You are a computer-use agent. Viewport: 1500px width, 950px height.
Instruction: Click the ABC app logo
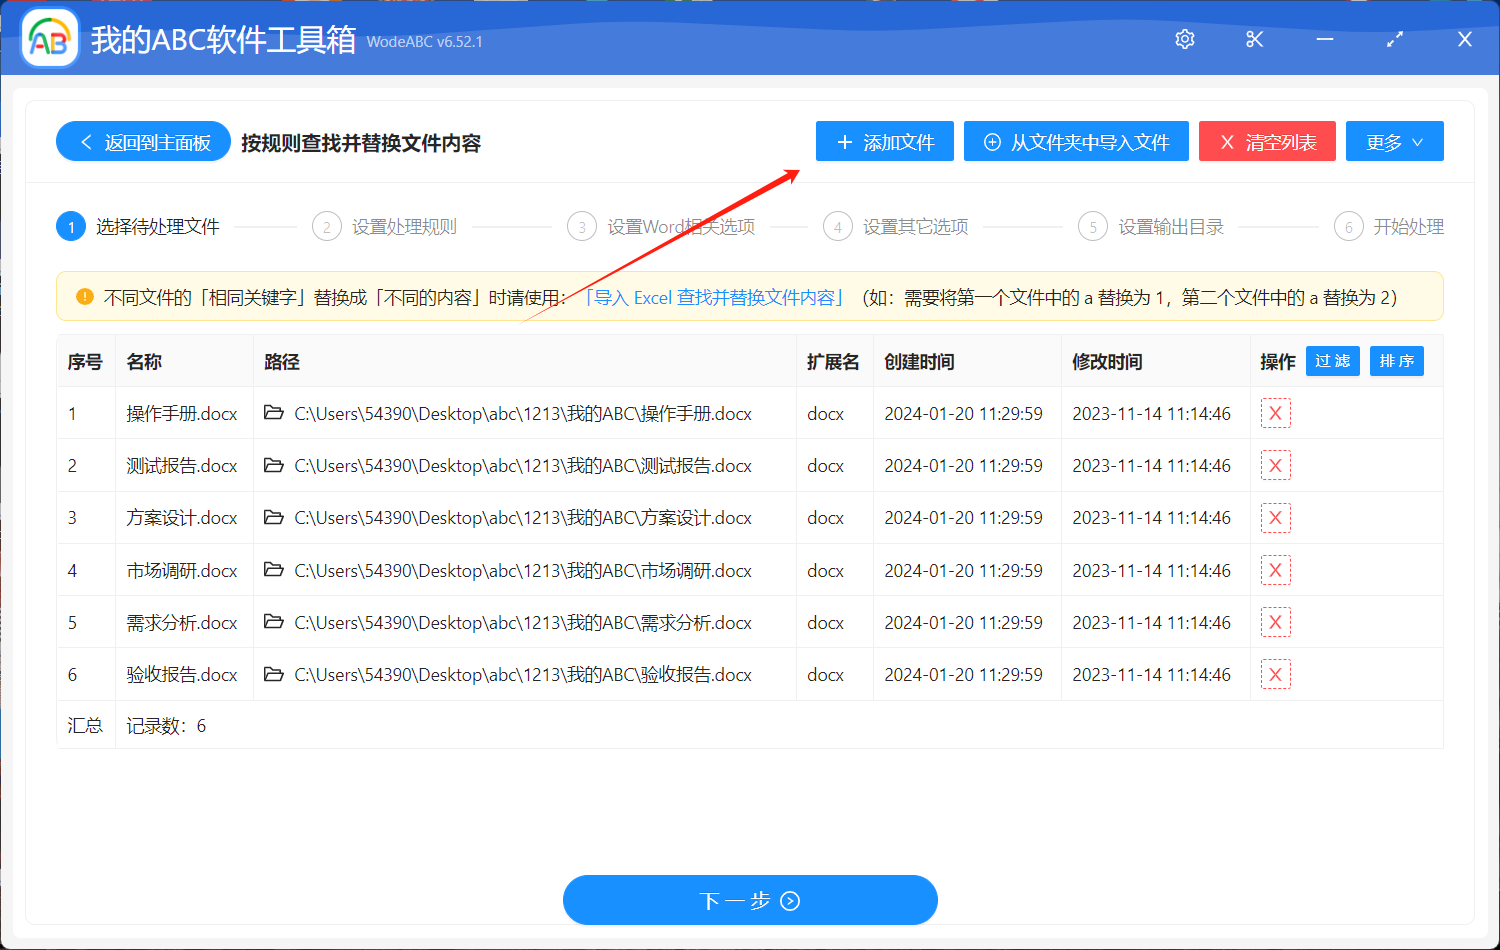pos(48,38)
